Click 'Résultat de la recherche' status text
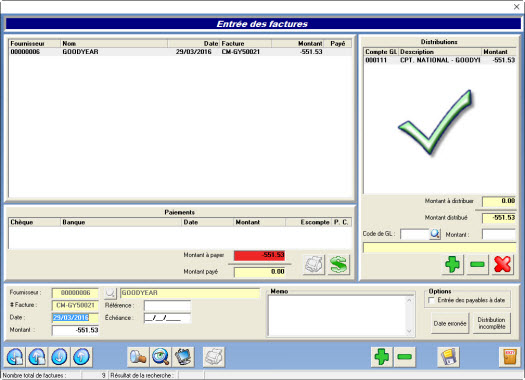525x380 pixels. 142,376
